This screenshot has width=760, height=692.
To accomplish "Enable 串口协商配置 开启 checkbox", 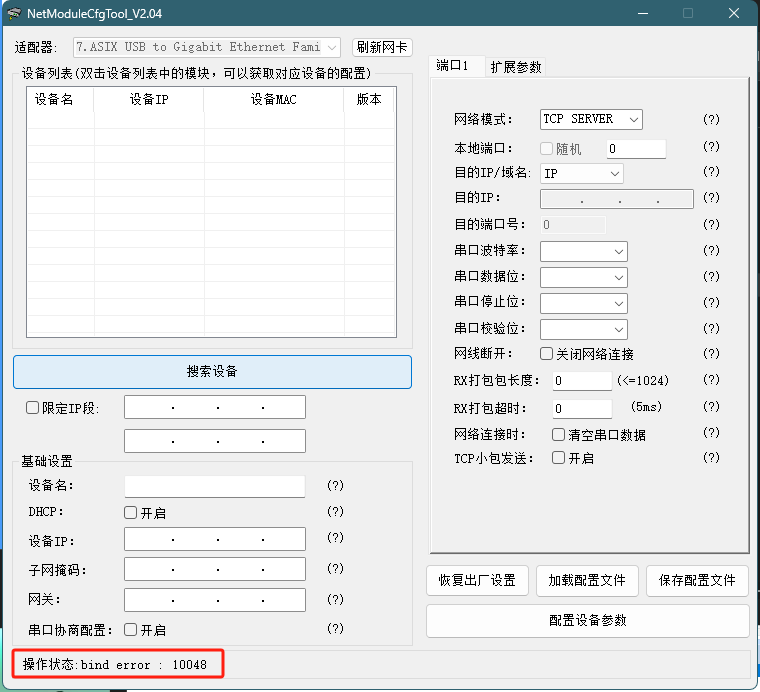I will [x=130, y=629].
